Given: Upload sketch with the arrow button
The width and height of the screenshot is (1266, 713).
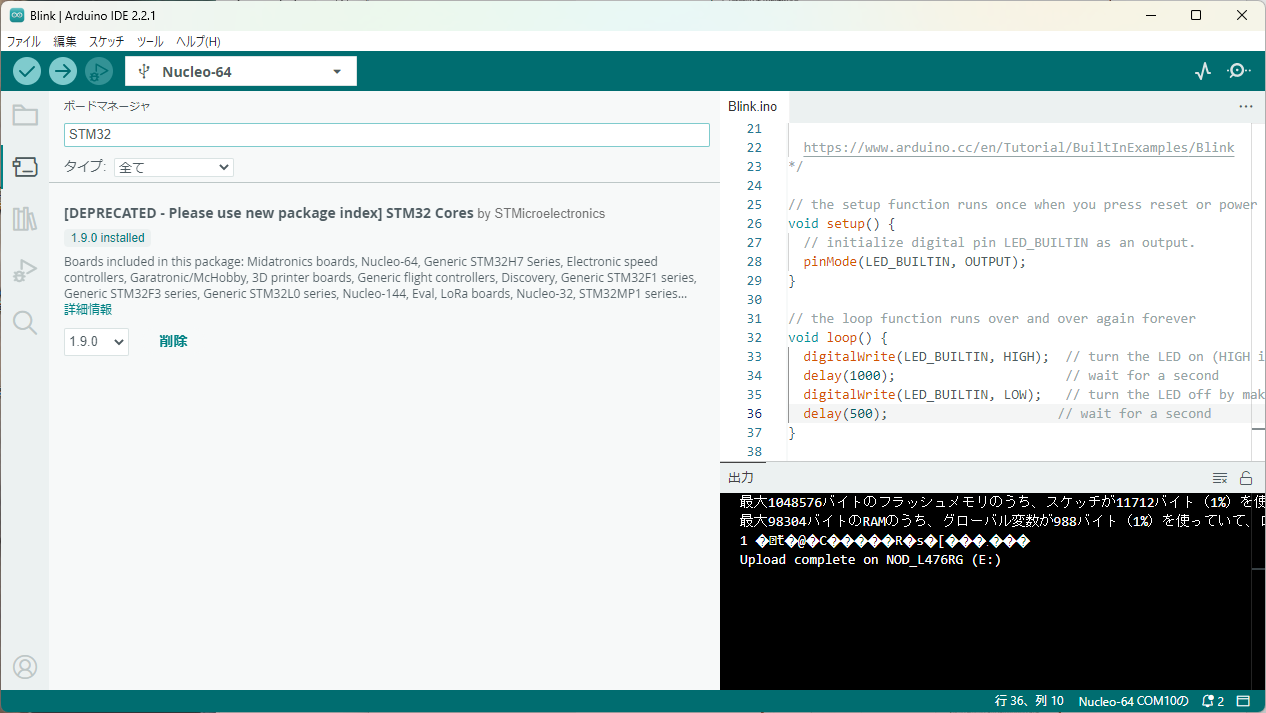Looking at the screenshot, I should pos(63,71).
